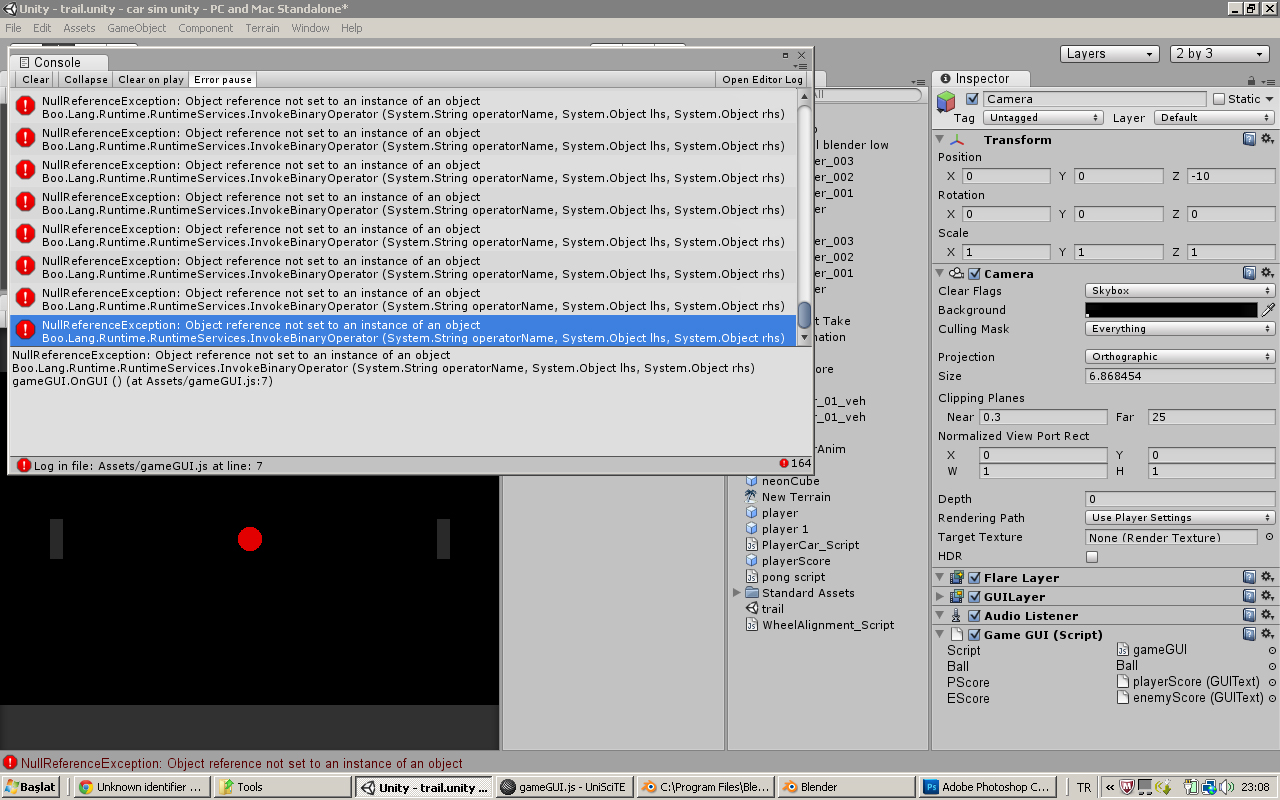Click the pong script JS file icon

click(752, 577)
